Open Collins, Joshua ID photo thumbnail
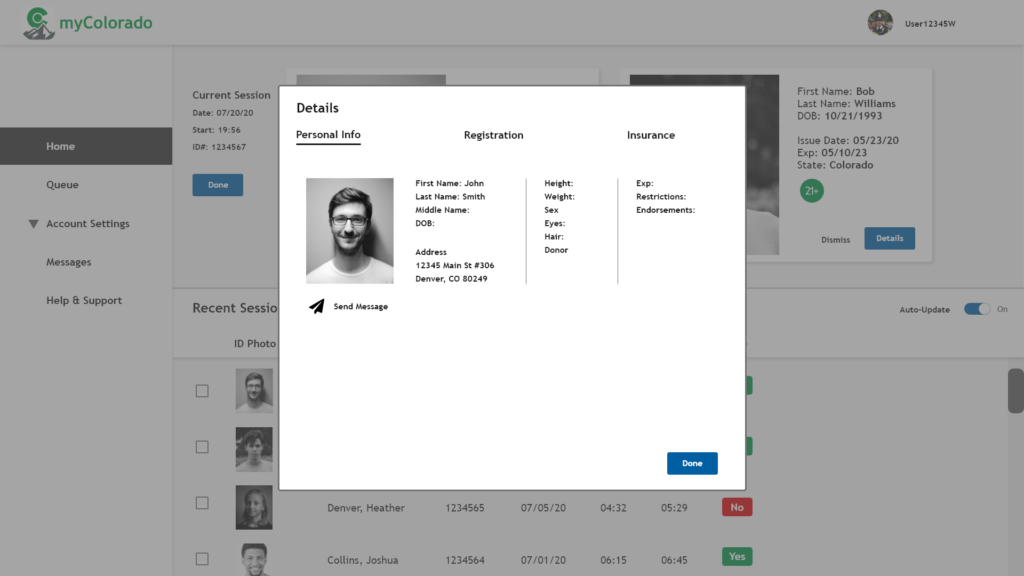Screen dimensions: 1024x576 254,559
